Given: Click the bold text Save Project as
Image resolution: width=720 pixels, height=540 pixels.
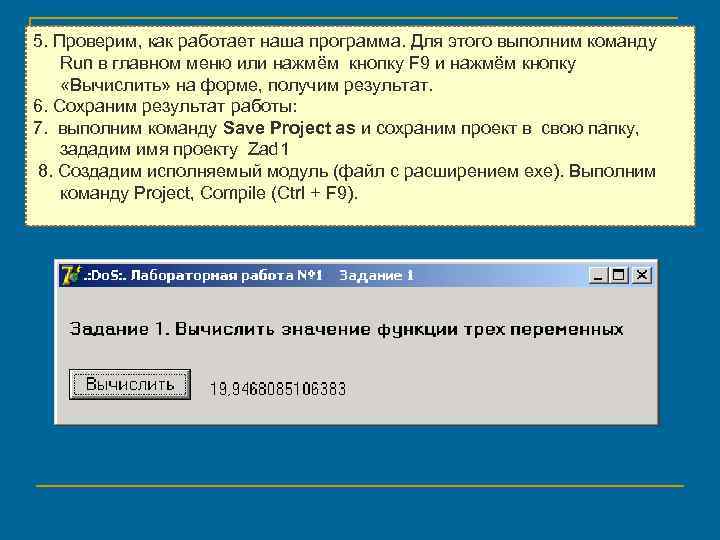Looking at the screenshot, I should click(289, 128).
